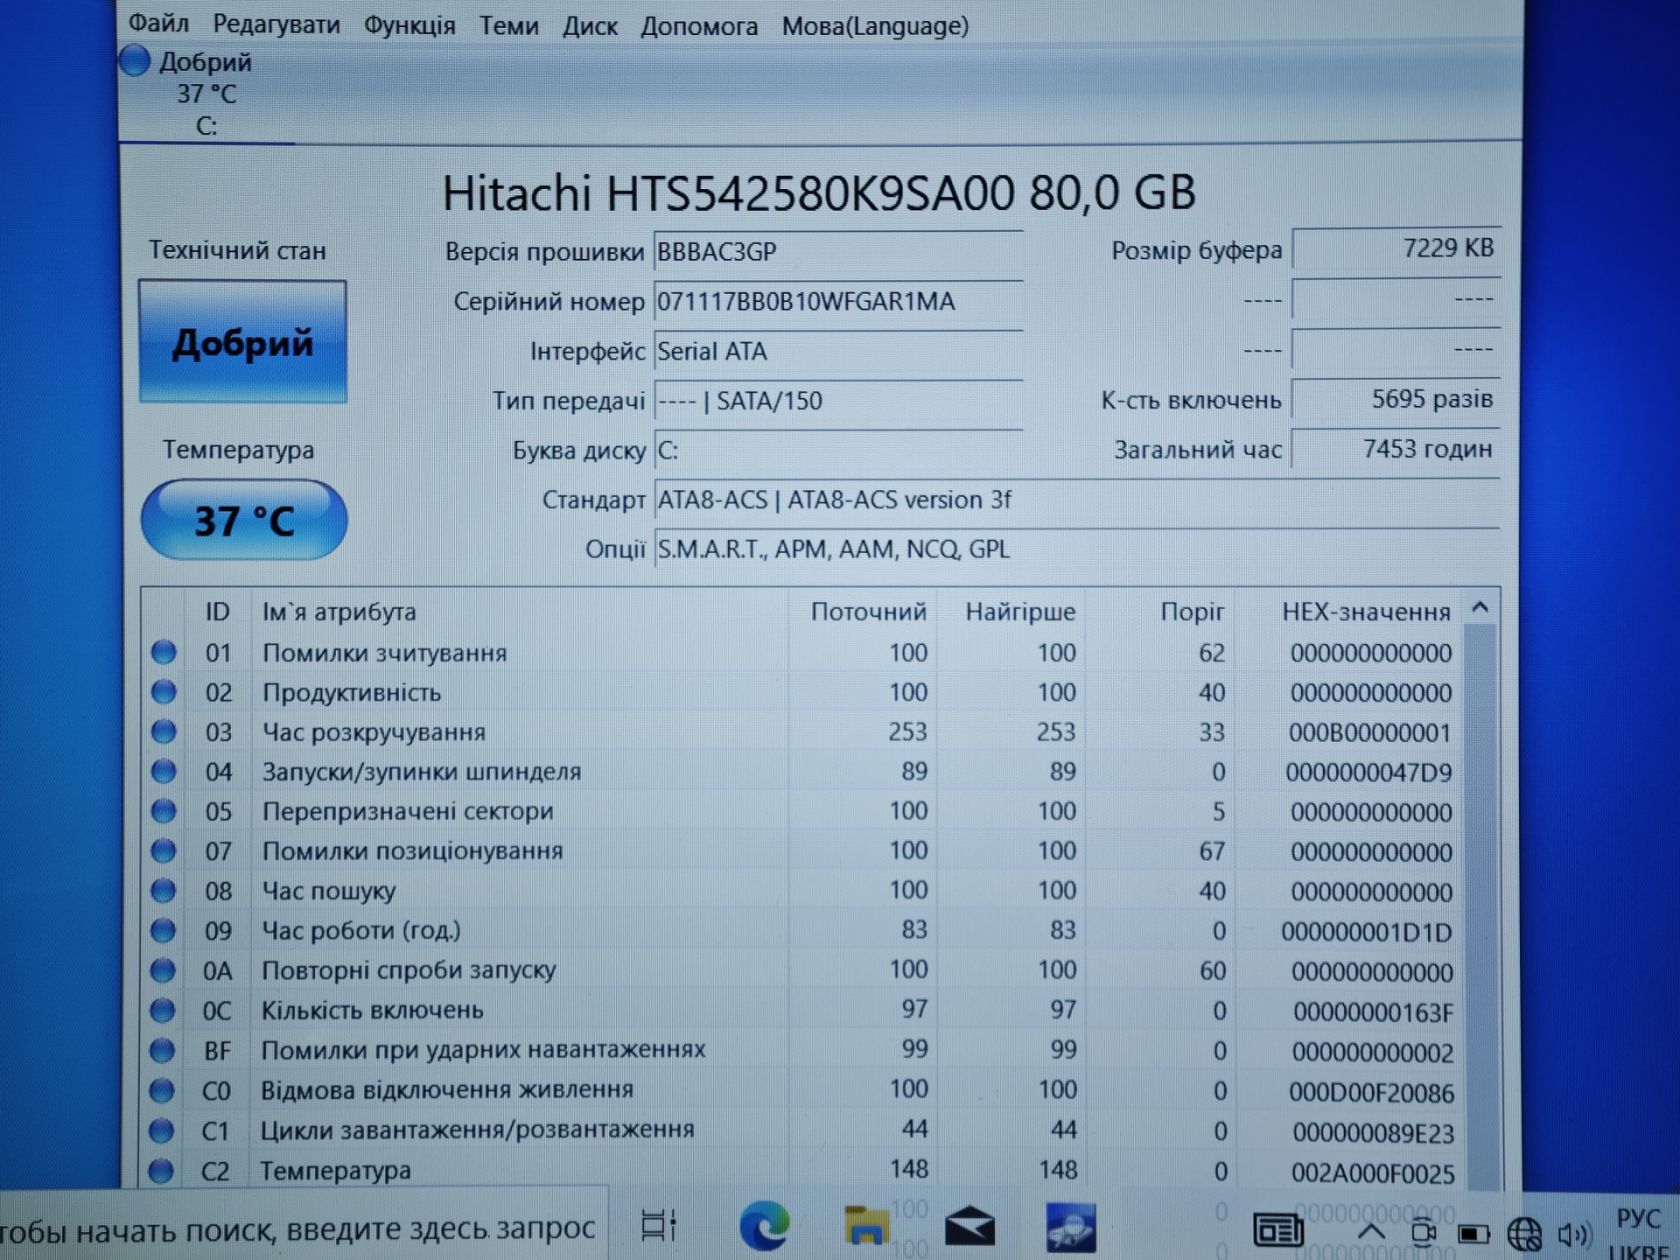This screenshot has width=1680, height=1260.
Task: Click the Добрий health status button
Action: click(x=243, y=342)
